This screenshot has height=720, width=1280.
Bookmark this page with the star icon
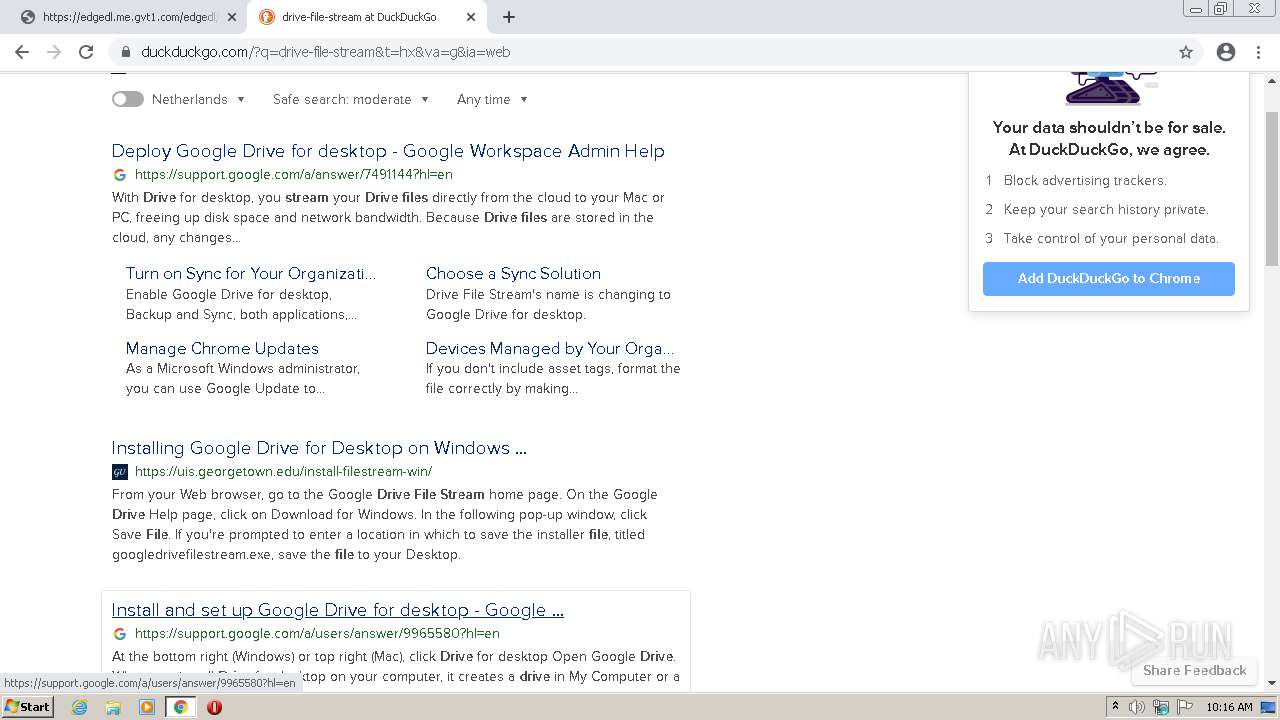click(1186, 52)
